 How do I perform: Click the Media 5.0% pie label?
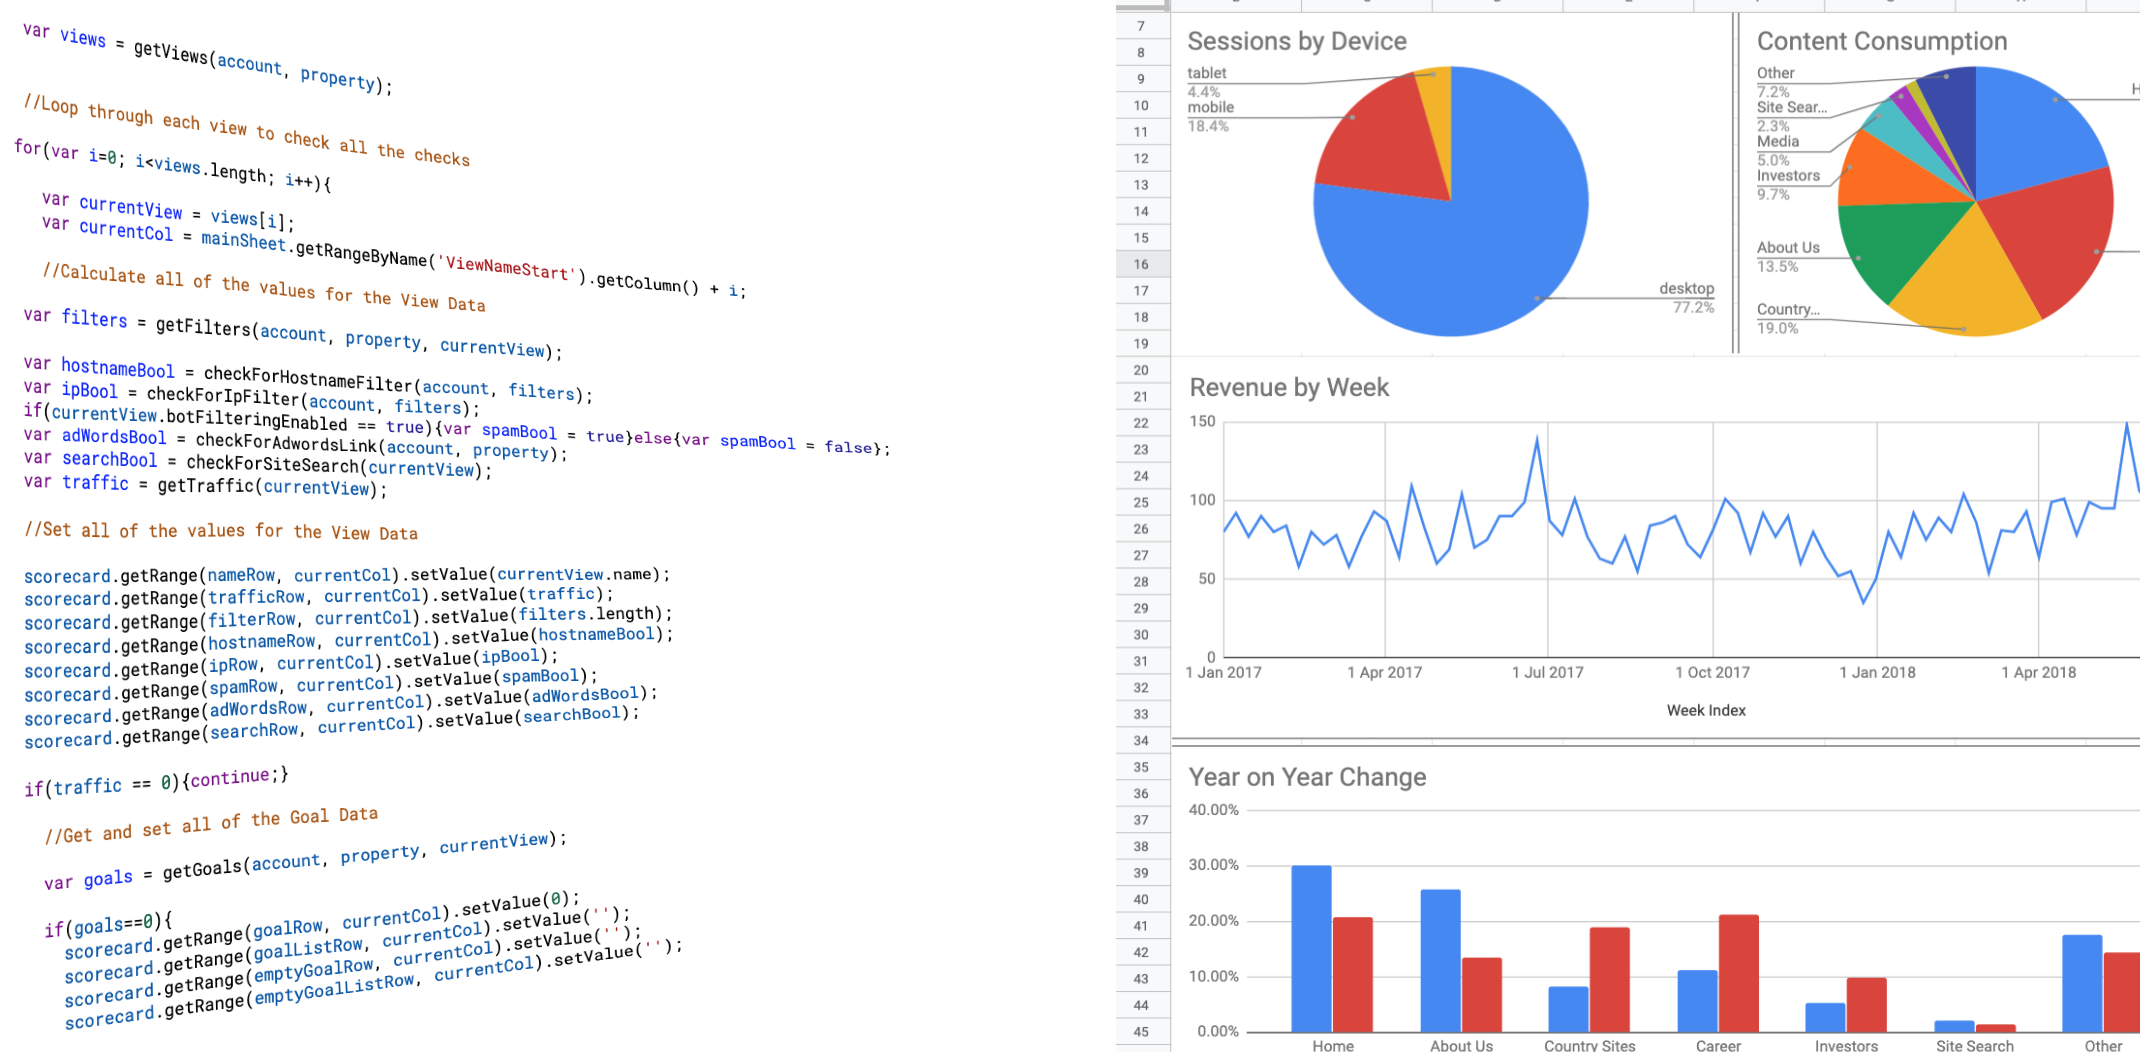coord(1777,150)
